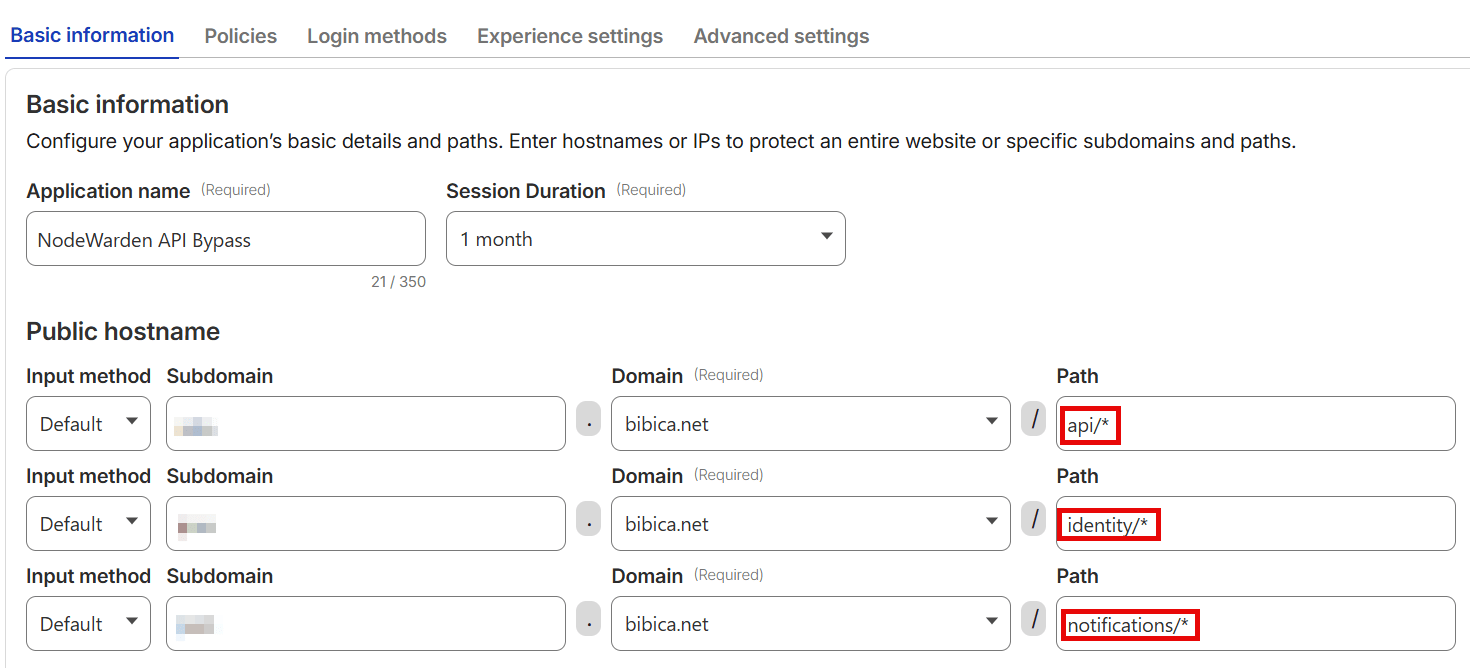Click Subdomain field in the api/* row

[365, 424]
